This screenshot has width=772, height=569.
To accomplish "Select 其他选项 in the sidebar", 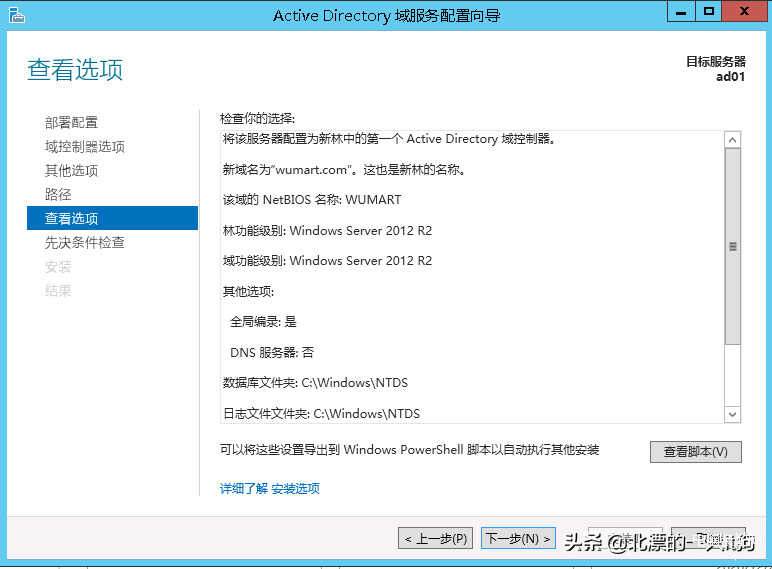I will [x=71, y=171].
